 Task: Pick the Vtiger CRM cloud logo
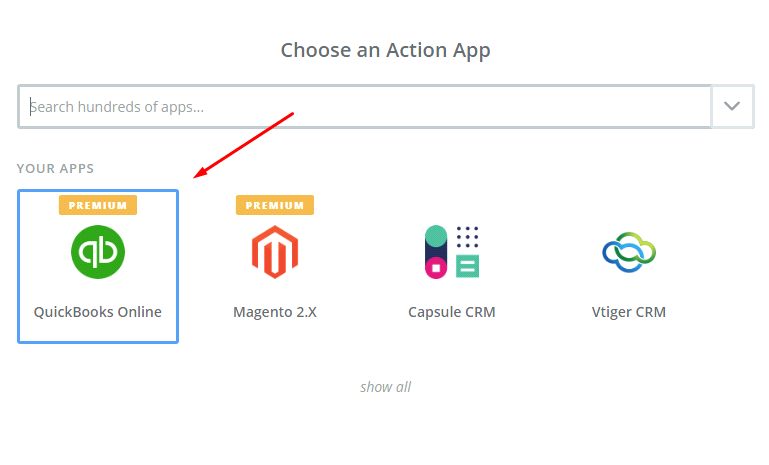(628, 253)
